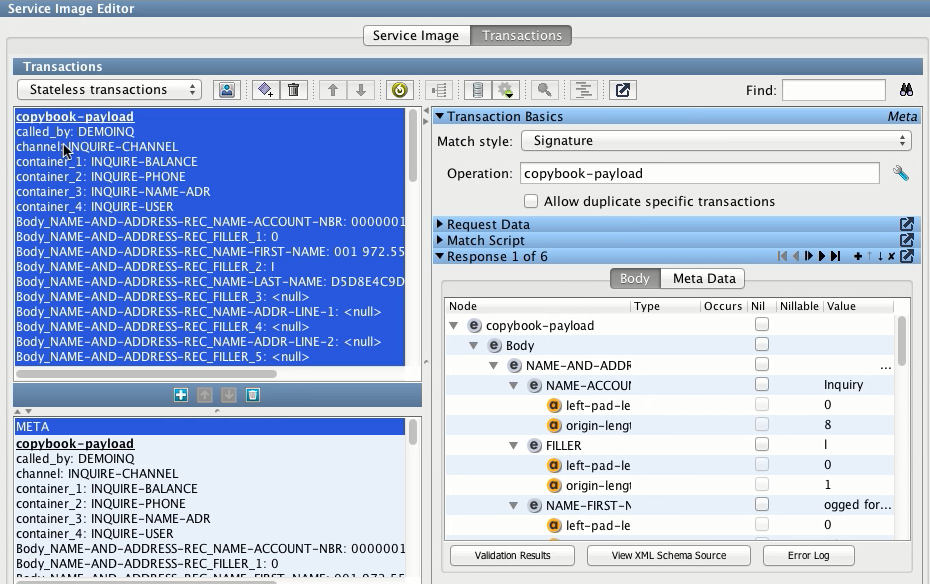Uncheck Allow duplicate specific transactions

click(x=531, y=201)
